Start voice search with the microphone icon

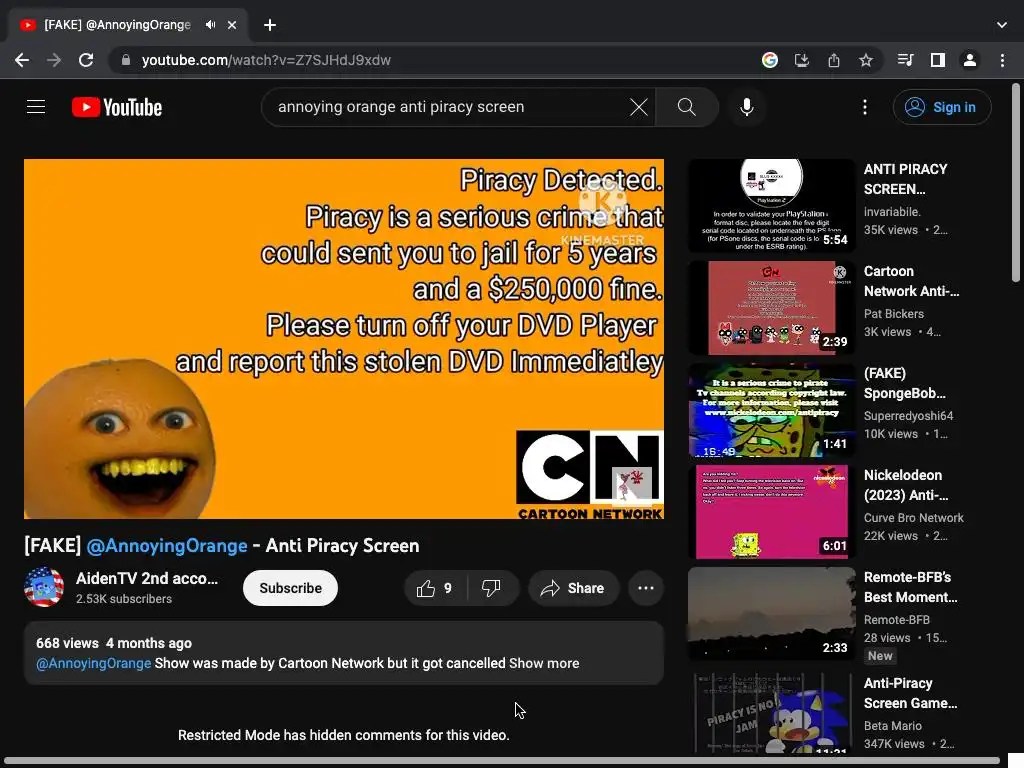tap(746, 107)
